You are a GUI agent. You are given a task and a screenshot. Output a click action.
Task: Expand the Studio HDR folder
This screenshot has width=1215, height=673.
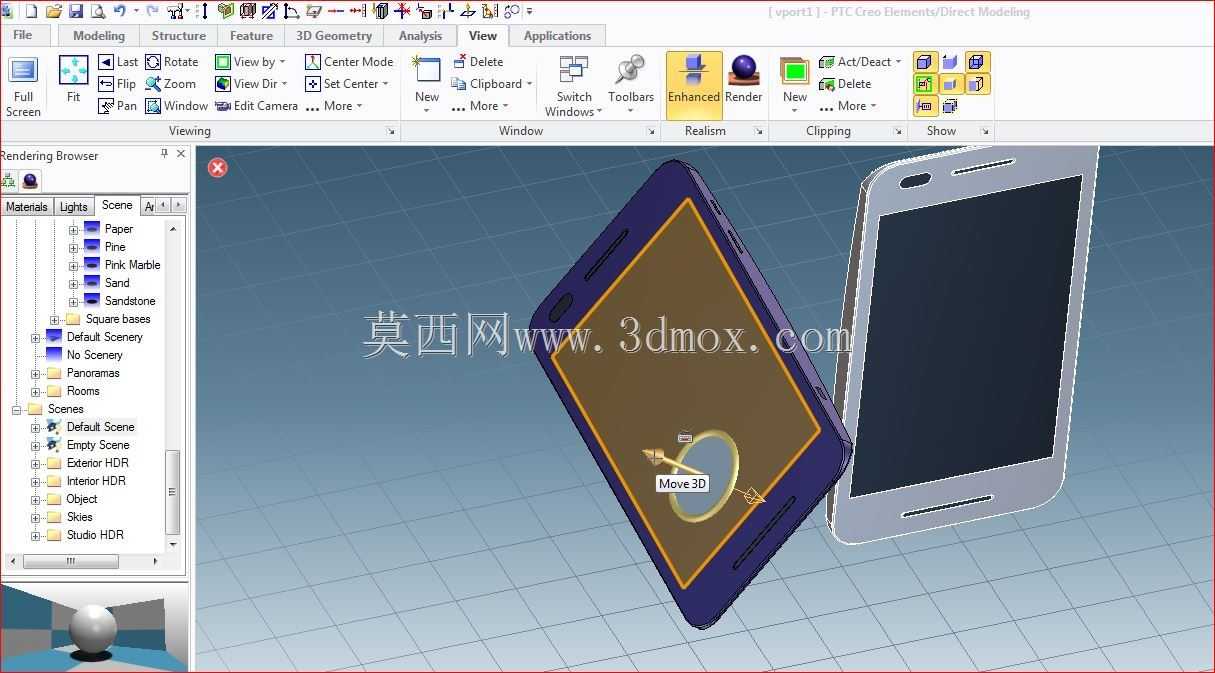click(x=36, y=536)
